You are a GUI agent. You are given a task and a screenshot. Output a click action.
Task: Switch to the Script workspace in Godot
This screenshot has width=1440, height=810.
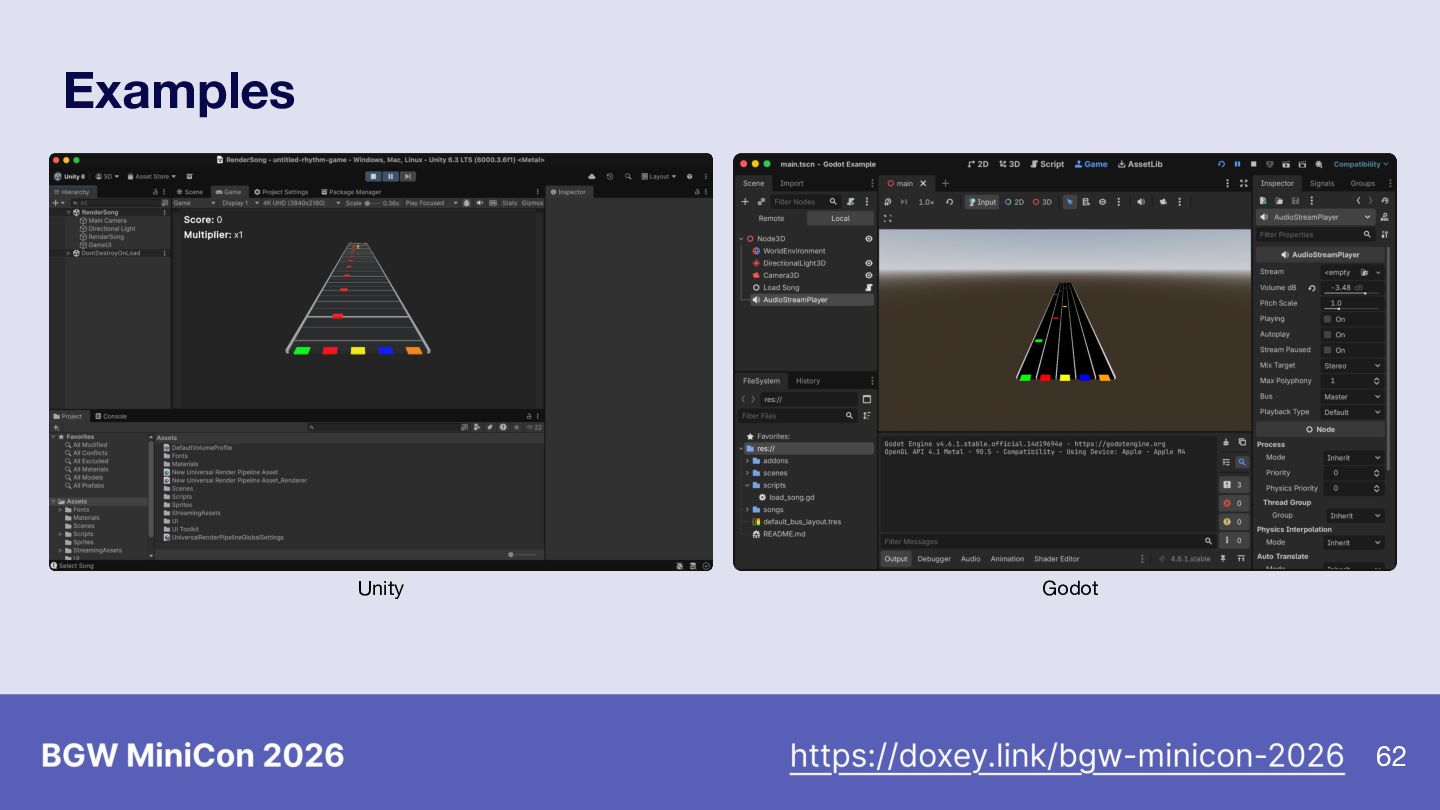1047,164
